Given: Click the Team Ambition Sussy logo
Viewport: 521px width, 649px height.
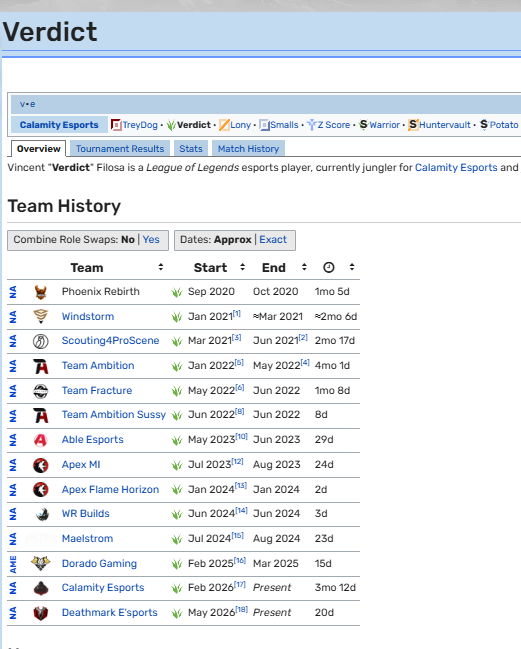Looking at the screenshot, I should point(41,415).
